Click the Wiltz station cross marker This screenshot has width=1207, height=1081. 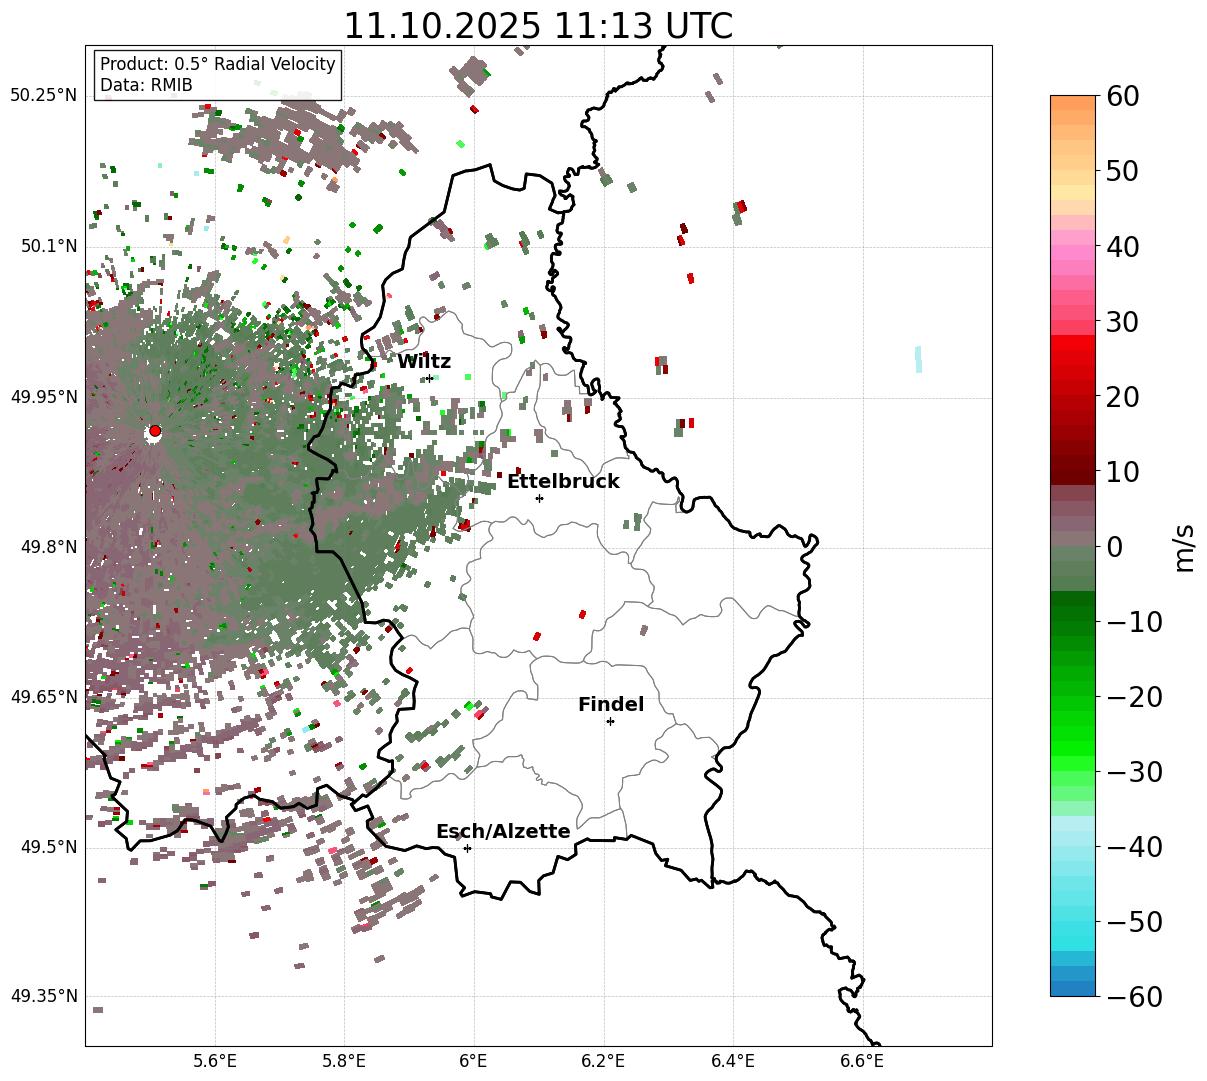point(429,378)
